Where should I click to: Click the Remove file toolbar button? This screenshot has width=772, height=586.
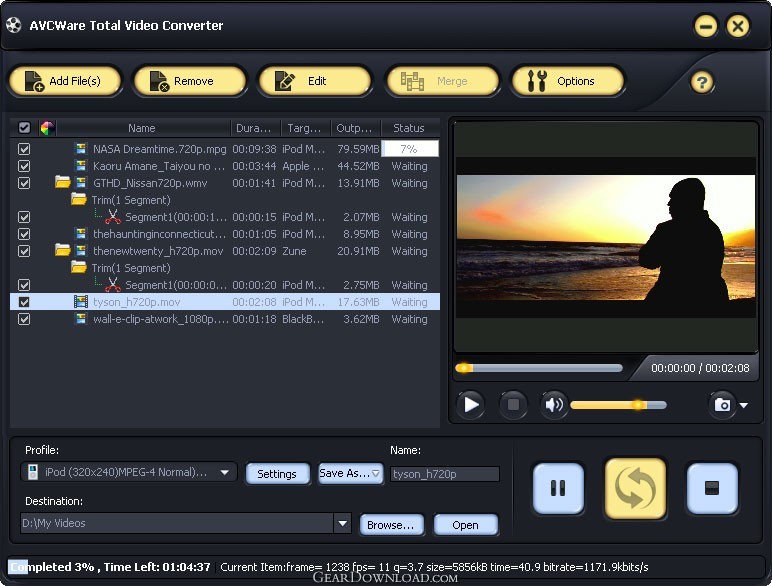[189, 81]
